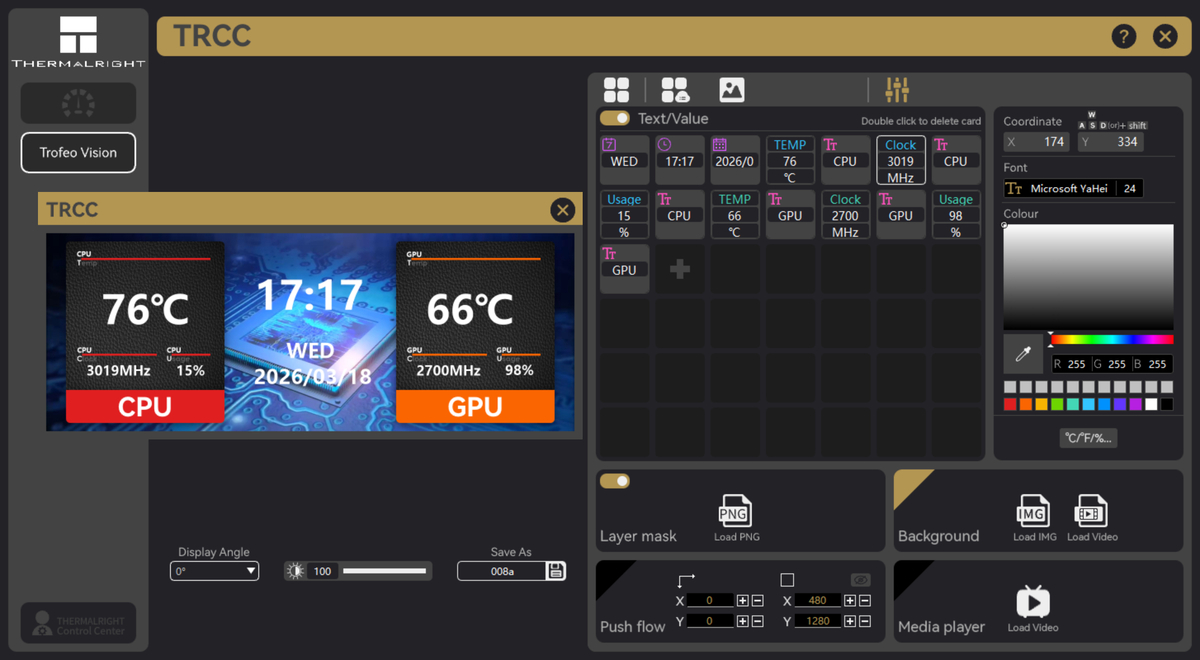The image size is (1200, 660).
Task: Load Video for the background
Action: click(1091, 517)
